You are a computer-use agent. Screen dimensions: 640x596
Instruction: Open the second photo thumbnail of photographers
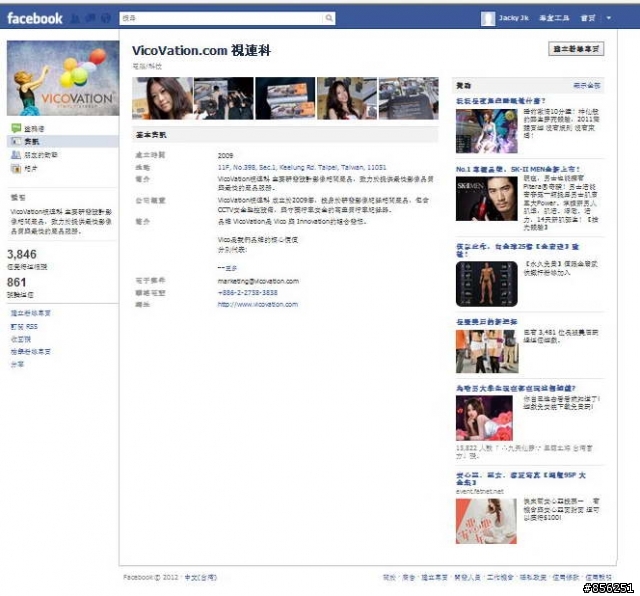pyautogui.click(x=224, y=98)
